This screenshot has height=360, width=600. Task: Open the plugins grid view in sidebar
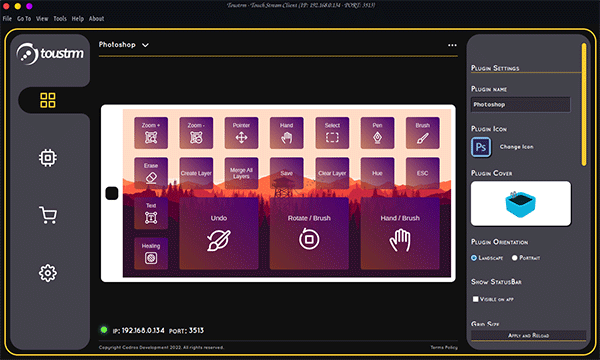tap(48, 100)
